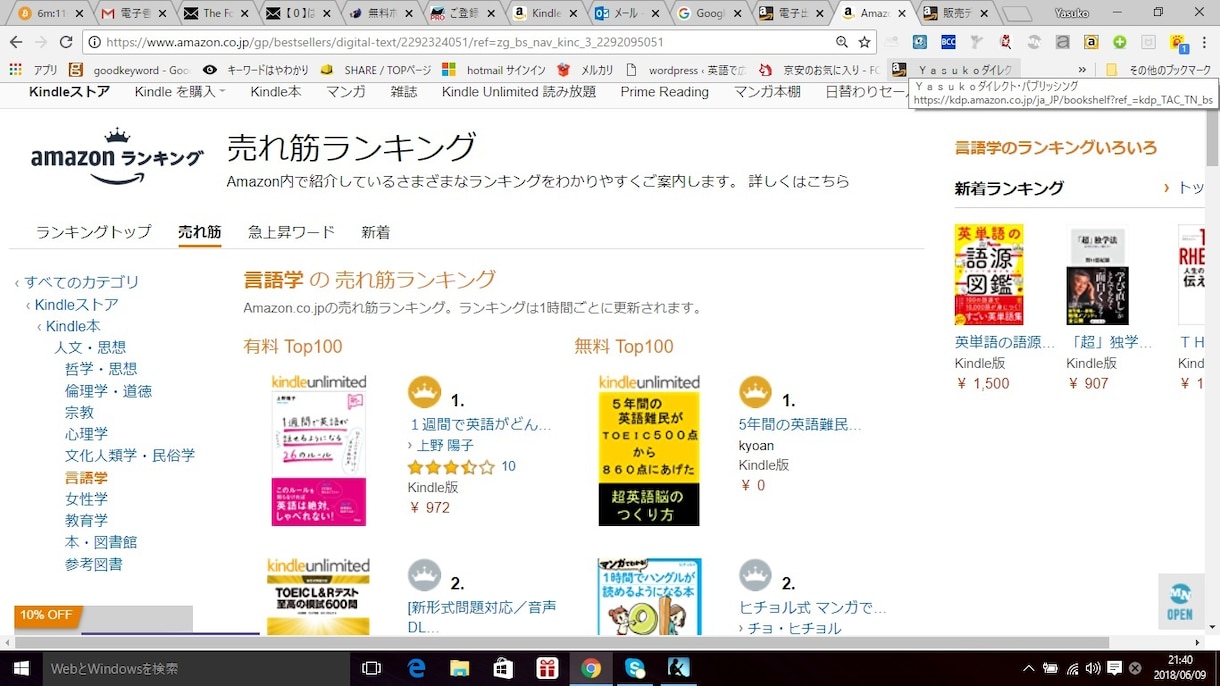Select 参考図書 category

[x=94, y=564]
